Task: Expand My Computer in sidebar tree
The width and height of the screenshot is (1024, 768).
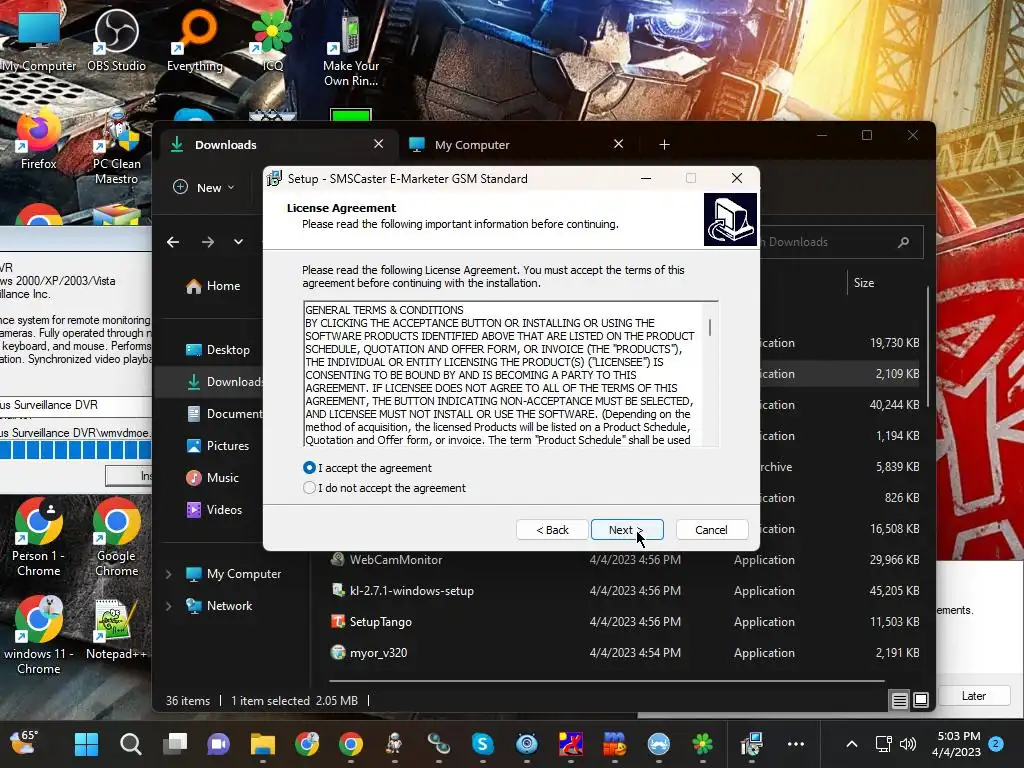Action: pos(168,574)
